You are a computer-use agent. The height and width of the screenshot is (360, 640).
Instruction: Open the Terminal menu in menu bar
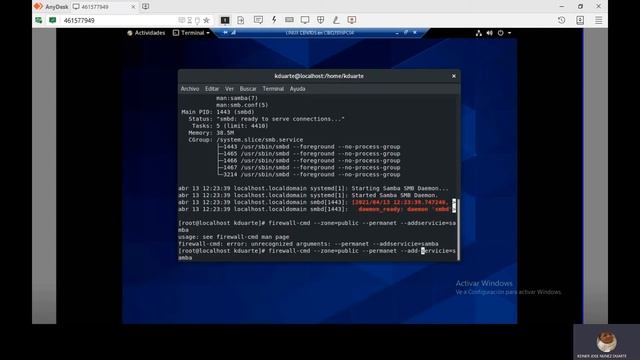point(273,89)
